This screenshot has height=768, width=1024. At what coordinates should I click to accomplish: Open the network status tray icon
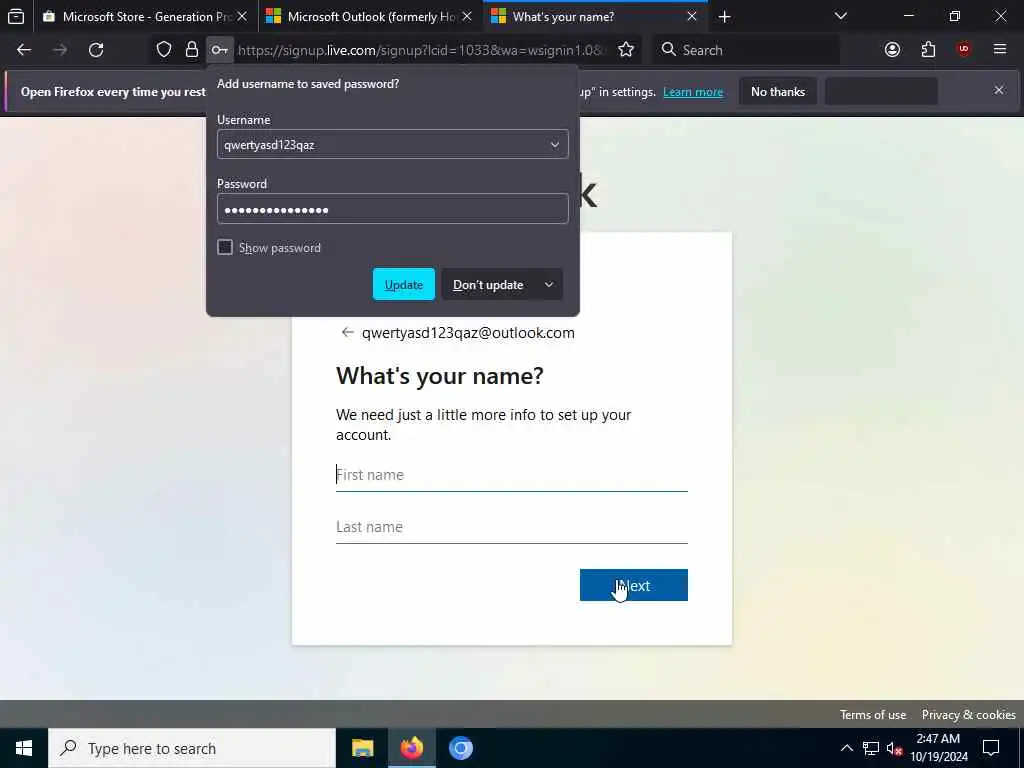(x=871, y=748)
